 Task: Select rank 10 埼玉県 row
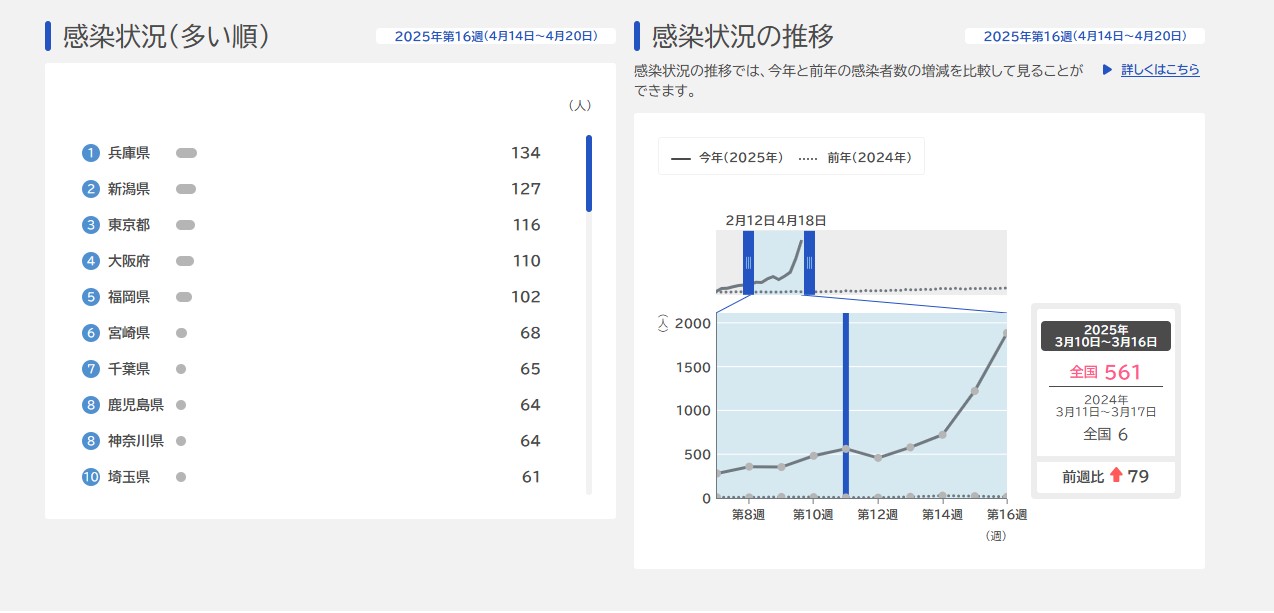(312, 477)
